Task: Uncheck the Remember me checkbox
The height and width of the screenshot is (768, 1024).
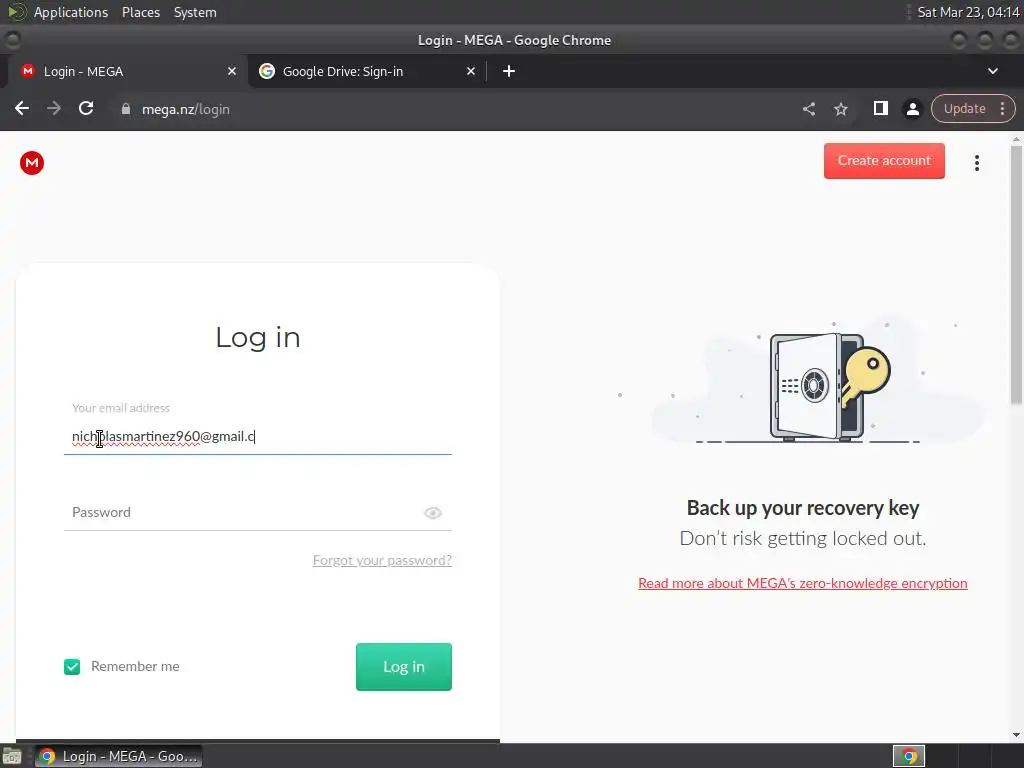Action: [72, 667]
